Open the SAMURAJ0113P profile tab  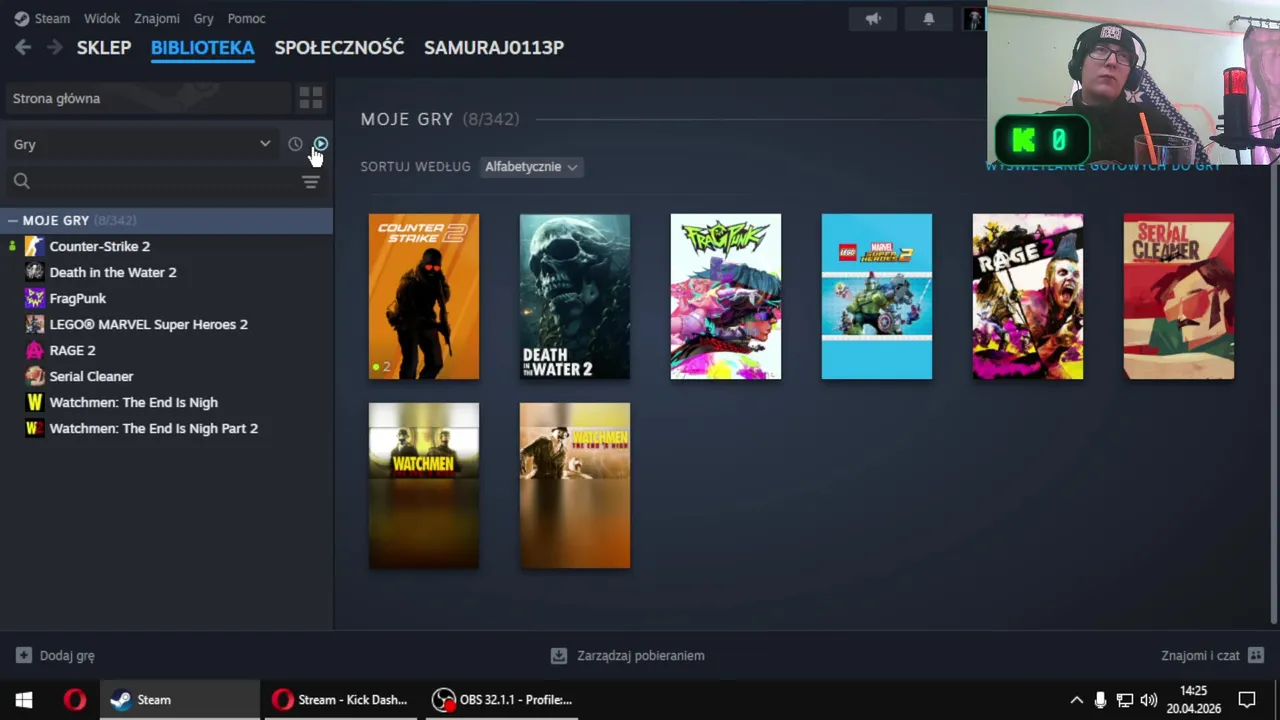coord(494,47)
